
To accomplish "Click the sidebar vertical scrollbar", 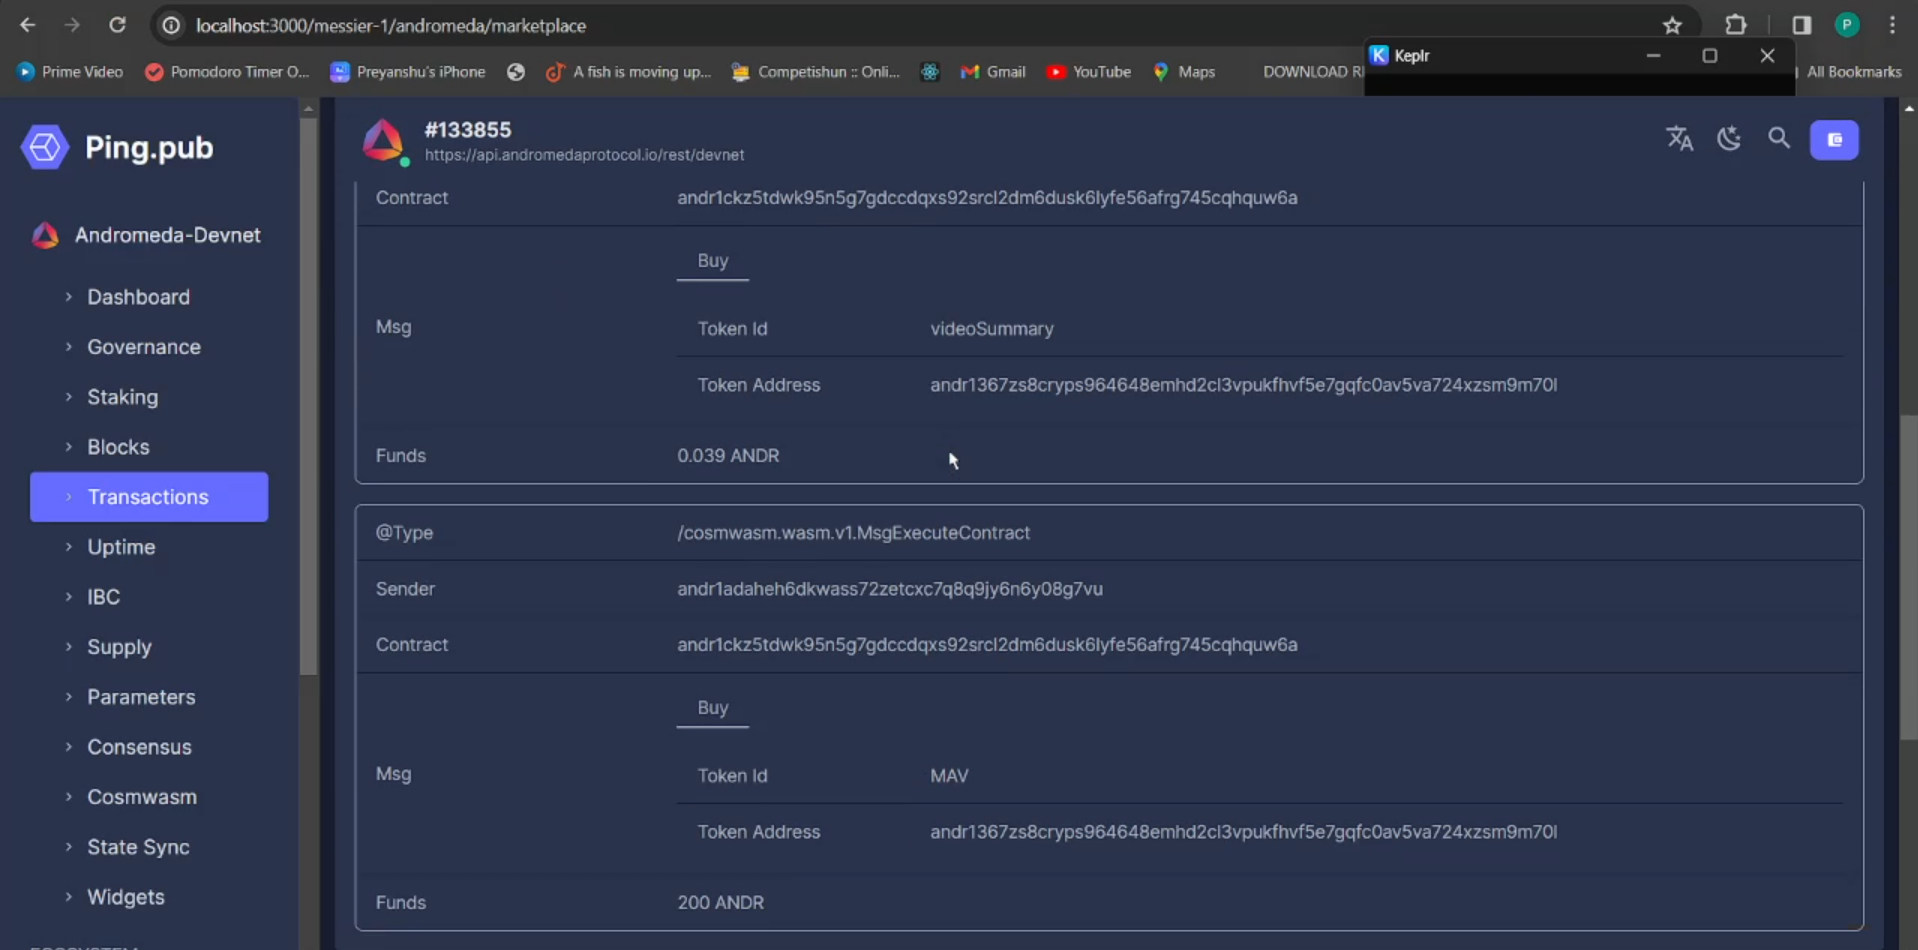I will coord(308,395).
